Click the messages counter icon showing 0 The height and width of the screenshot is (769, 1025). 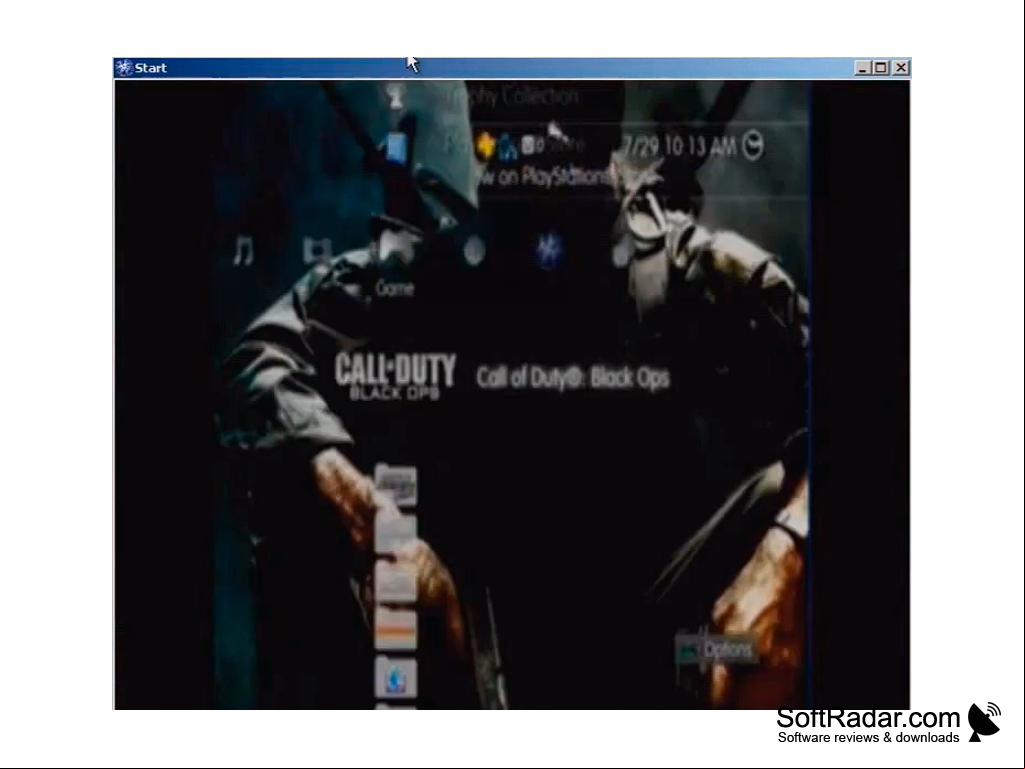point(533,146)
